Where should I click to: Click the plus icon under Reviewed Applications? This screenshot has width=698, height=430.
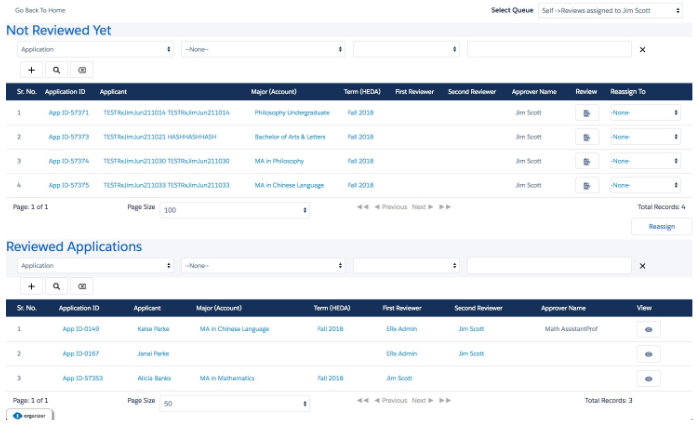click(x=31, y=286)
